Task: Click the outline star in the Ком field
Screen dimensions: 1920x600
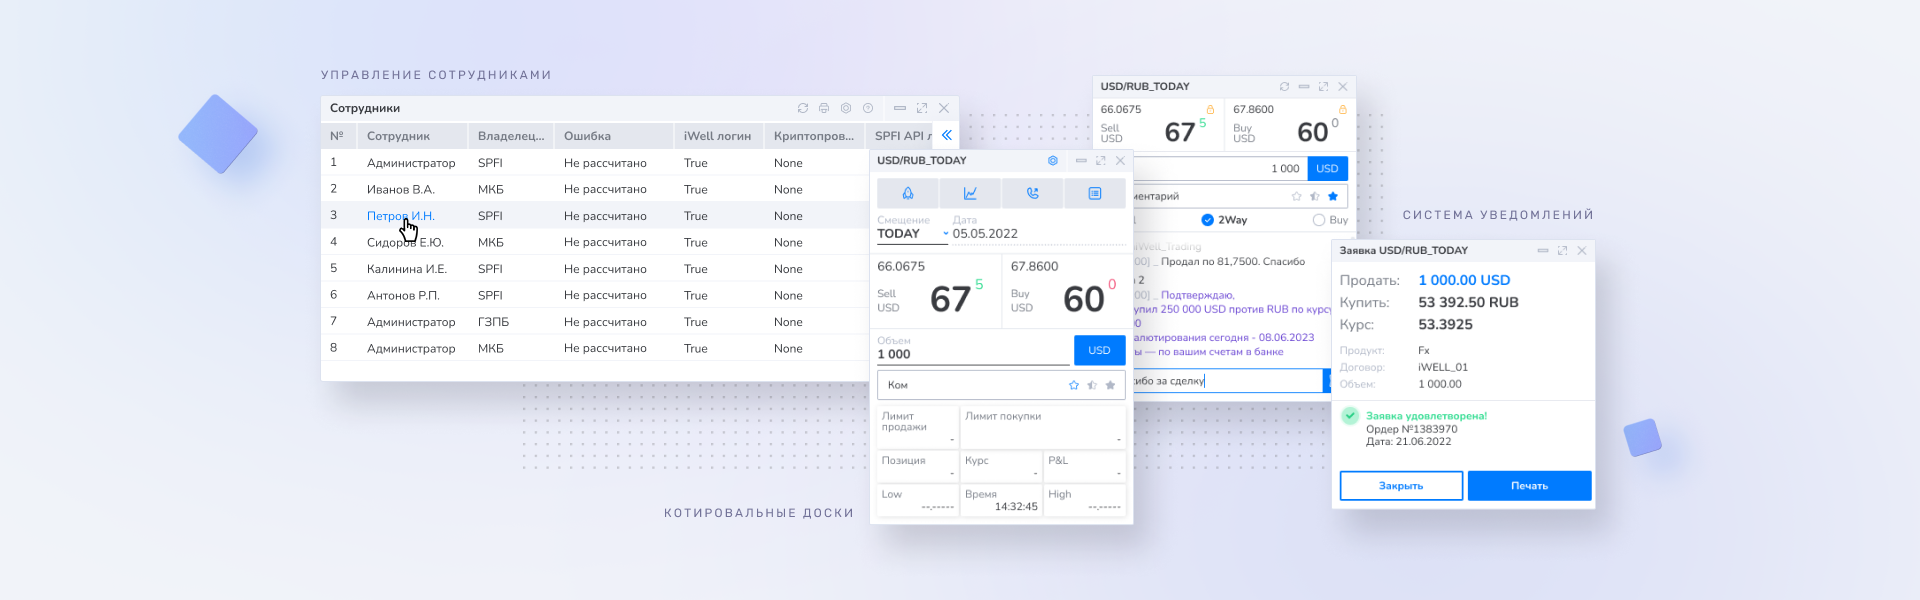Action: coord(1074,385)
